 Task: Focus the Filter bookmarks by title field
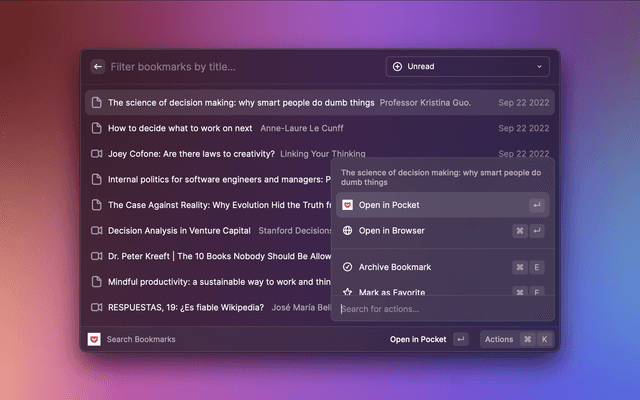(240, 67)
